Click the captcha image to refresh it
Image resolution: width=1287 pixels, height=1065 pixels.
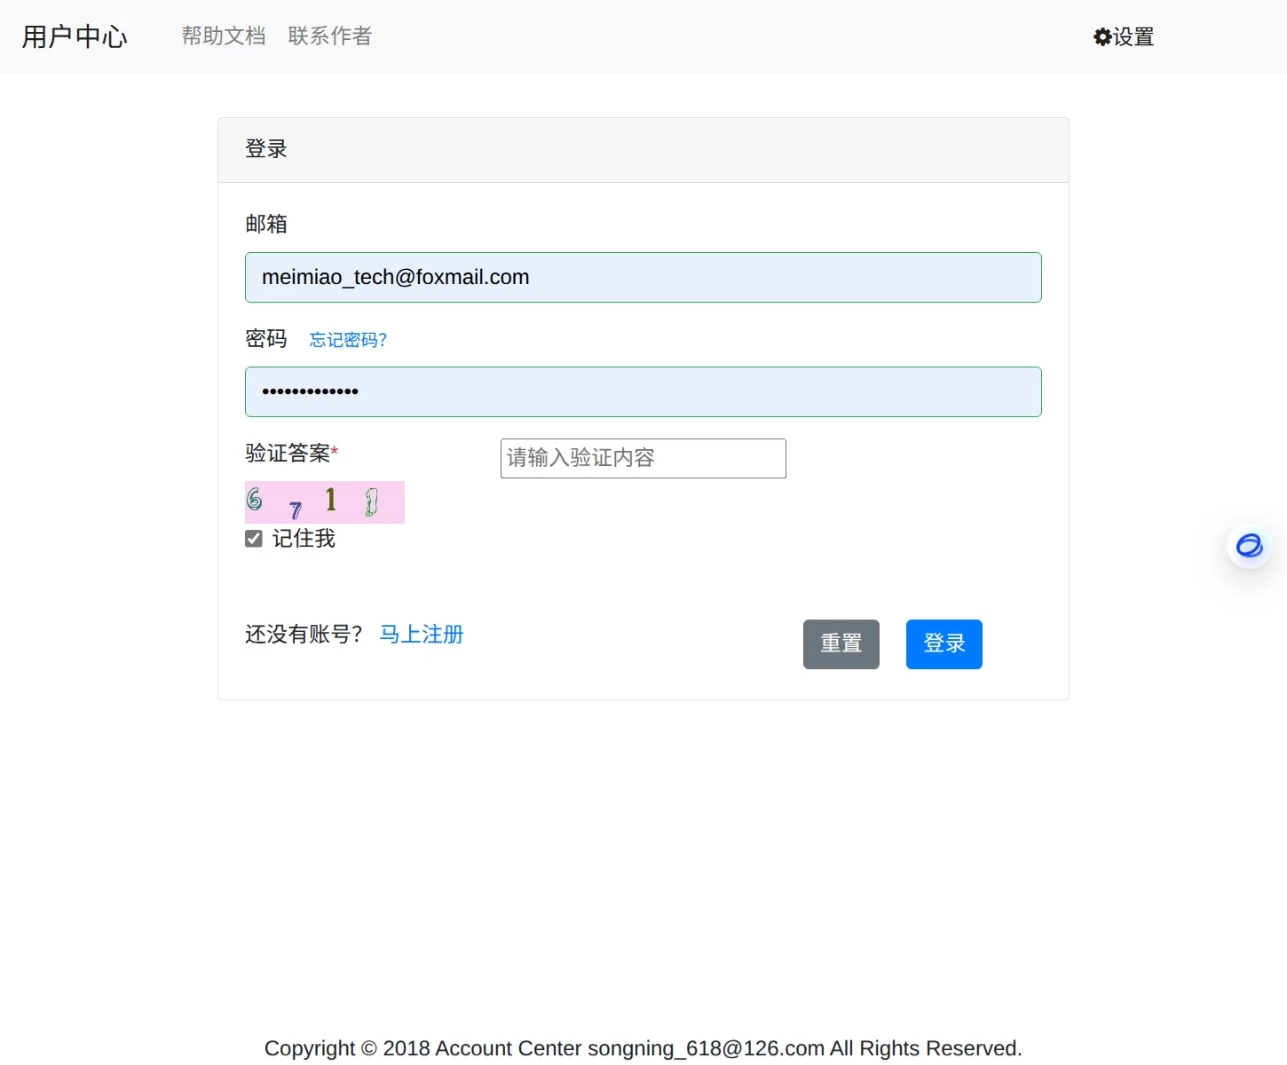click(324, 502)
